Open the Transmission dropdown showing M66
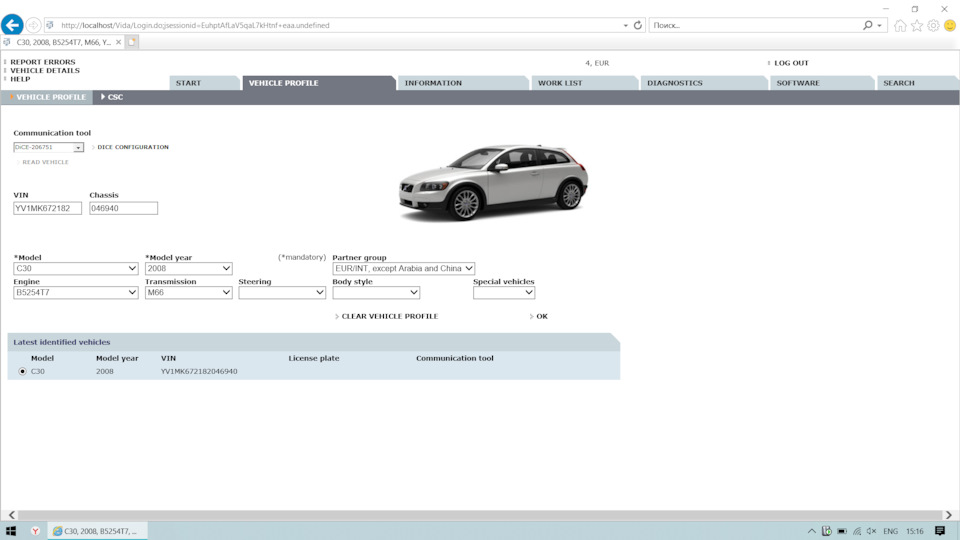Screen dimensions: 960x540 (188, 293)
